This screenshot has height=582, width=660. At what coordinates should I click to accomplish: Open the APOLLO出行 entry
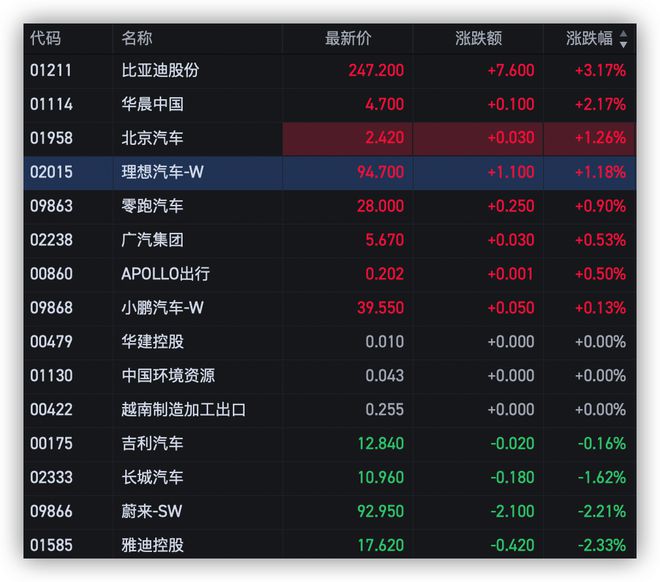point(330,274)
